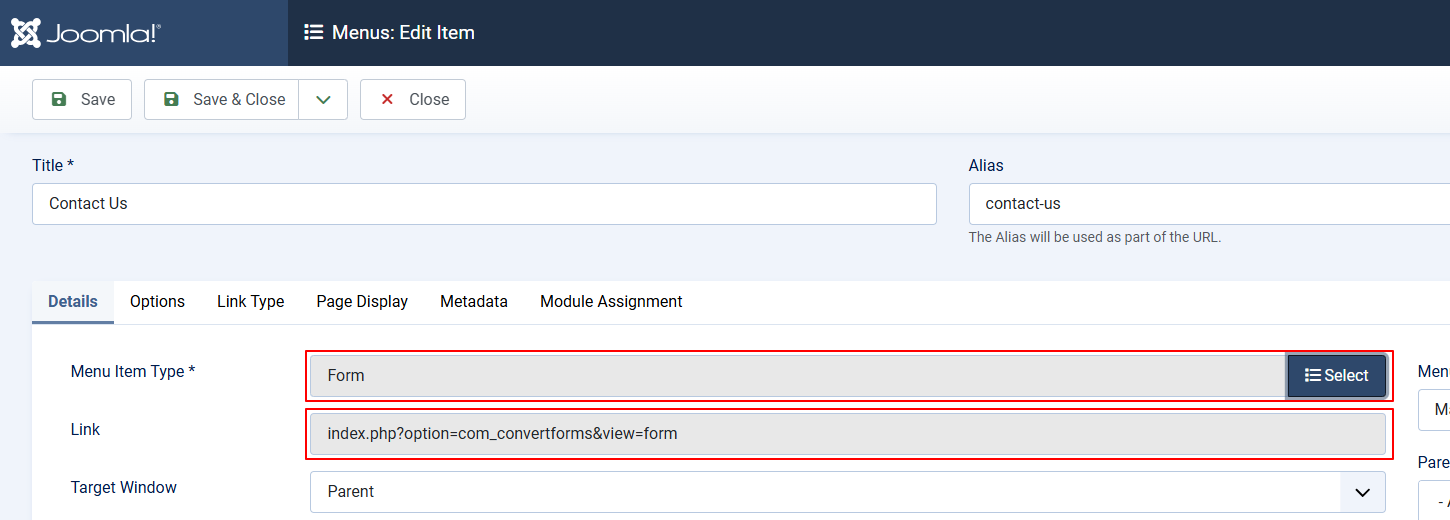The width and height of the screenshot is (1450, 520).
Task: Open the Link Type tab
Action: pyautogui.click(x=250, y=302)
